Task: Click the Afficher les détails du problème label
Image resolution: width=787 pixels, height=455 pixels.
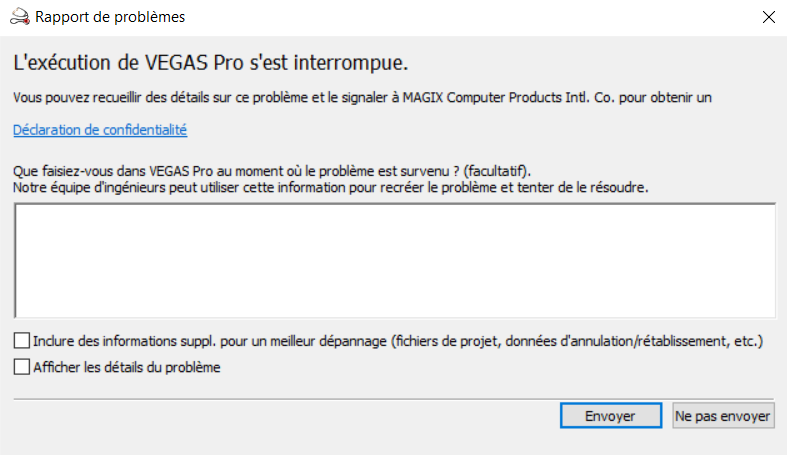Action: tap(127, 367)
